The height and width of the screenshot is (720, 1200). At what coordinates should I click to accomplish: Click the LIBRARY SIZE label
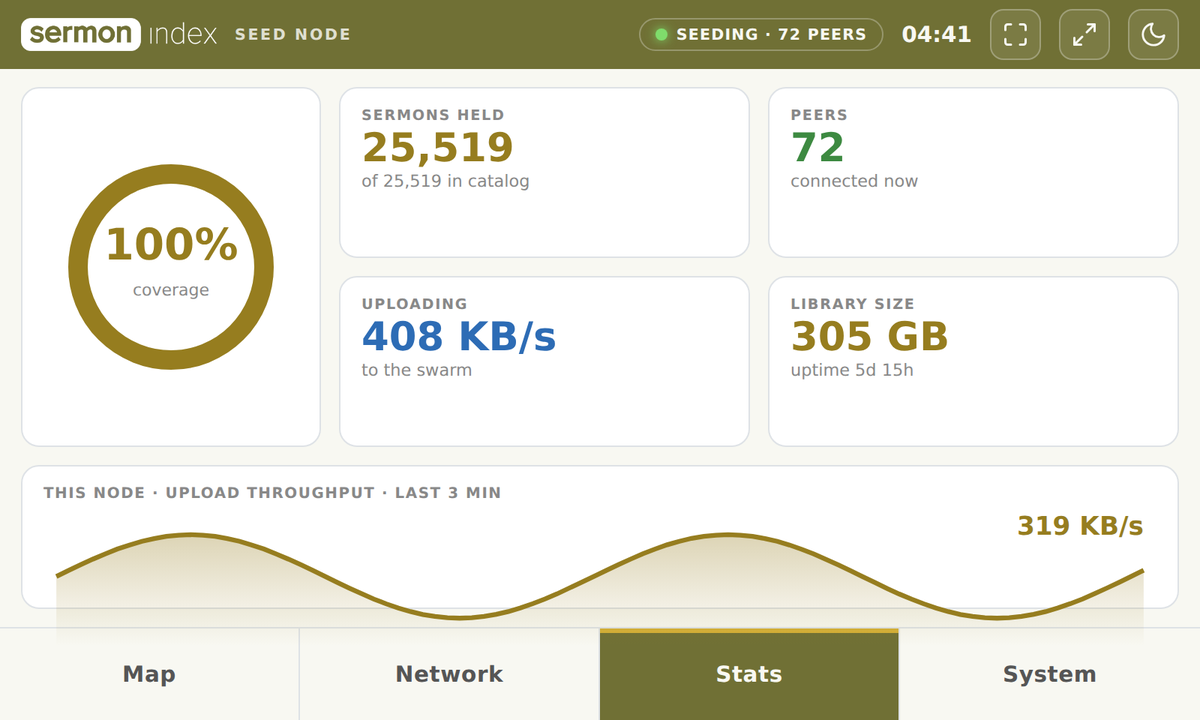(852, 304)
